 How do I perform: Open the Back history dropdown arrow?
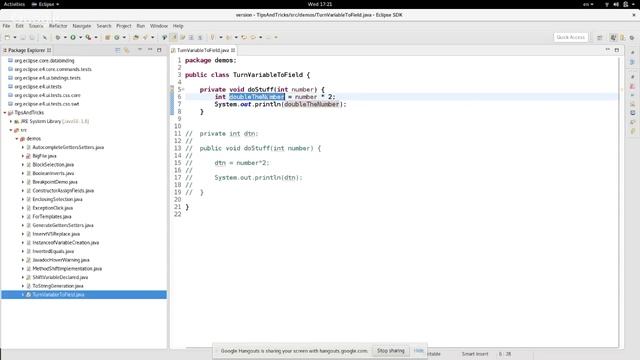261,37
